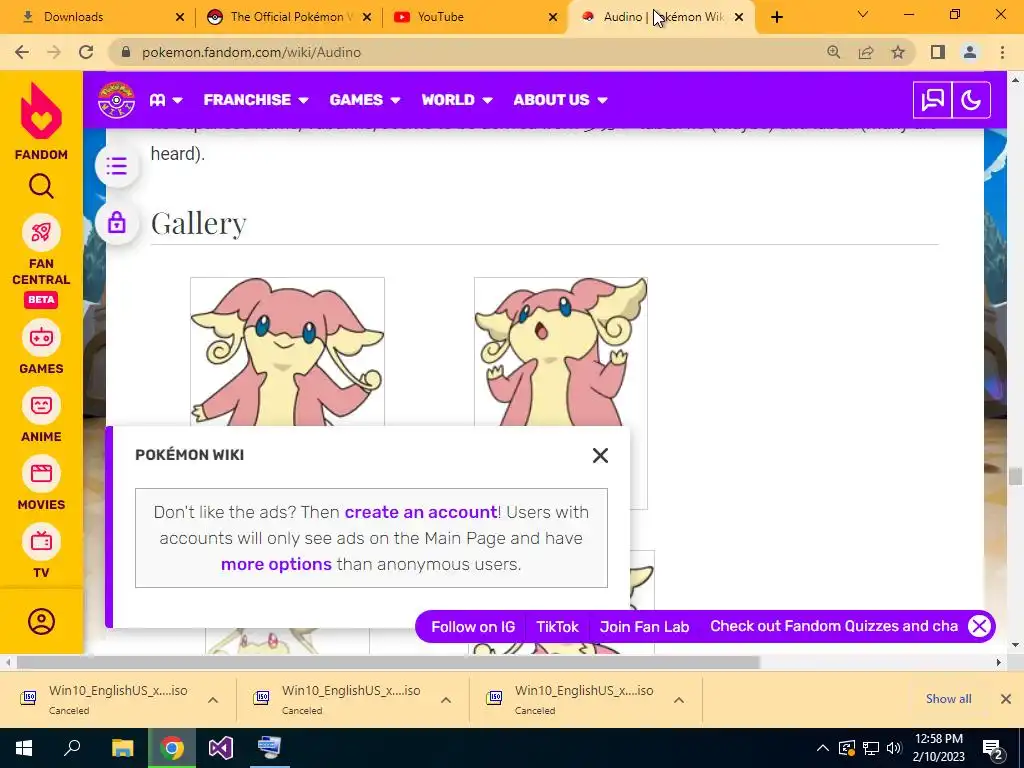Click the vertical scrollbar thumb

click(x=1015, y=476)
